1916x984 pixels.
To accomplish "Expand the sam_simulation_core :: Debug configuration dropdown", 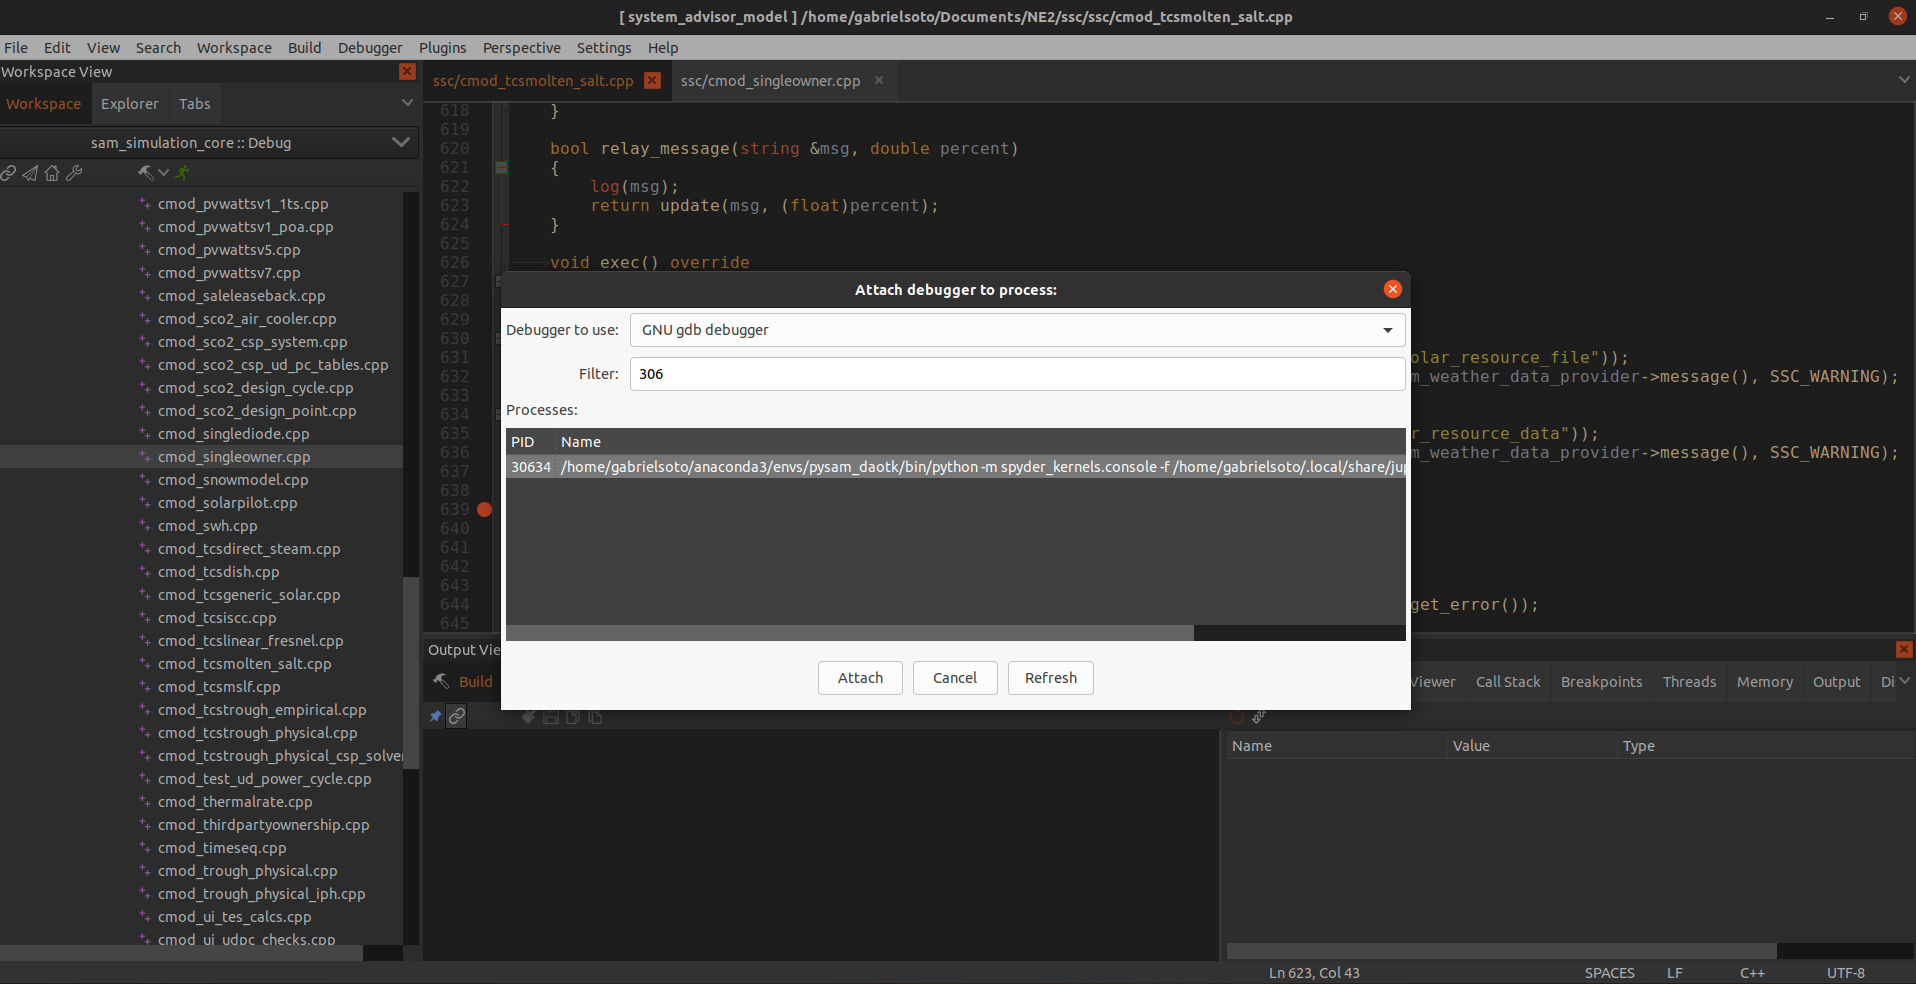I will pos(400,143).
